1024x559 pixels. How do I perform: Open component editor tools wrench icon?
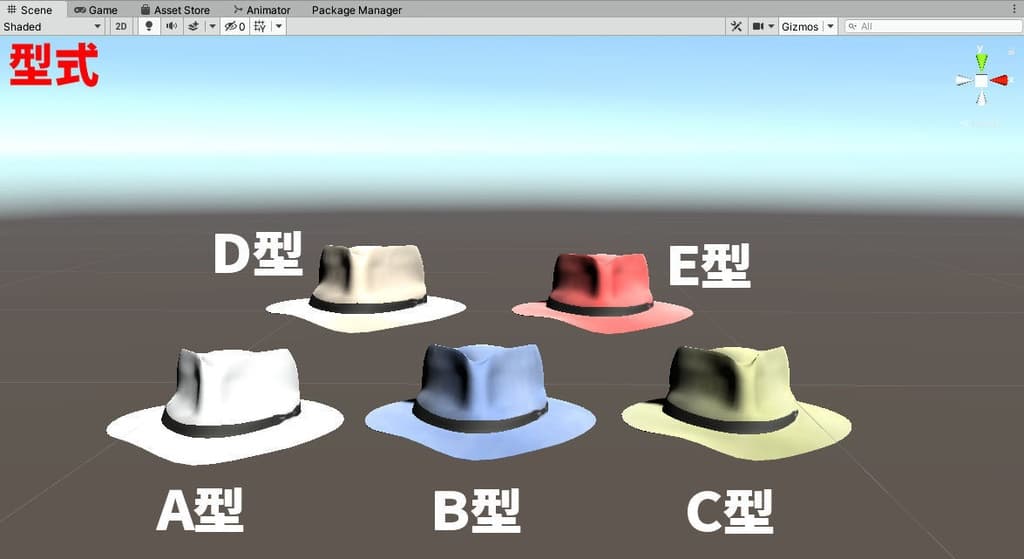tap(736, 26)
